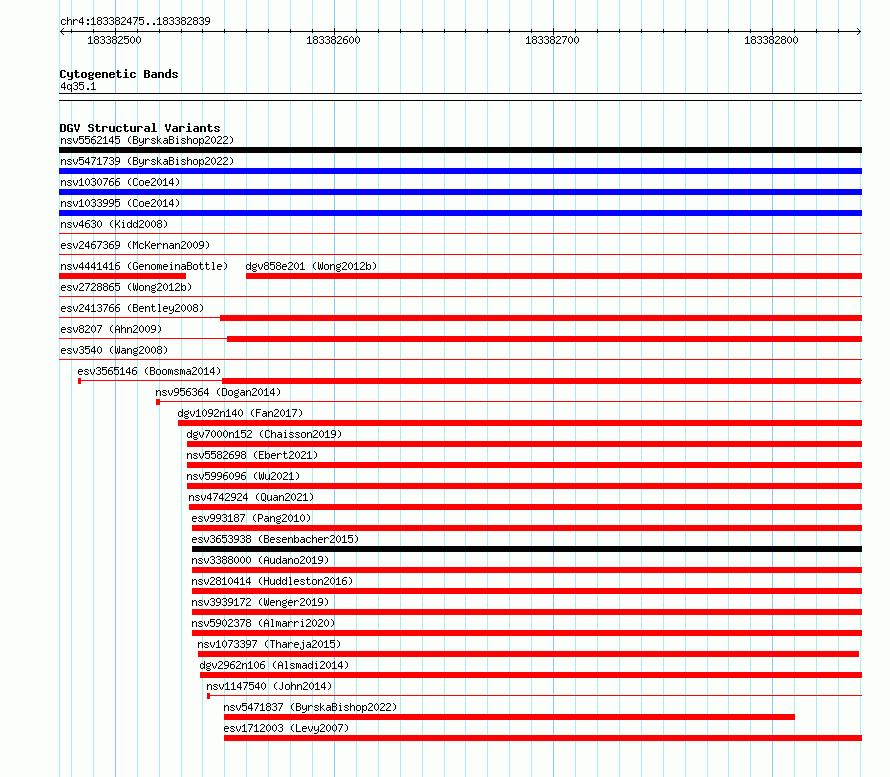
Task: Select esv1712003 (Levy2007) variant
Action: (286, 728)
